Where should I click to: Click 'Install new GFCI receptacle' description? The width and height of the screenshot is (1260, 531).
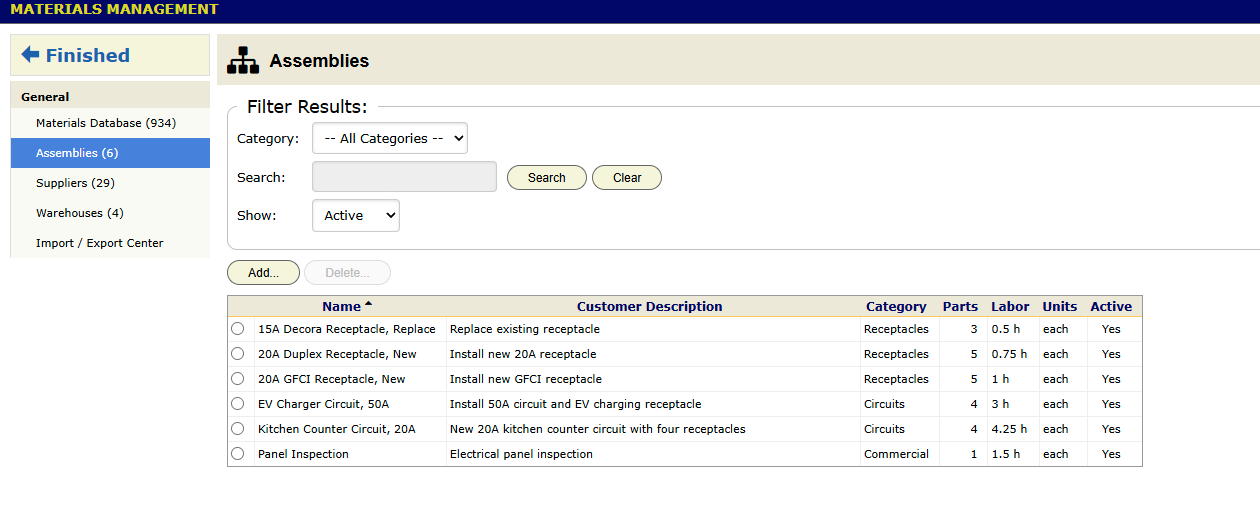click(x=526, y=379)
